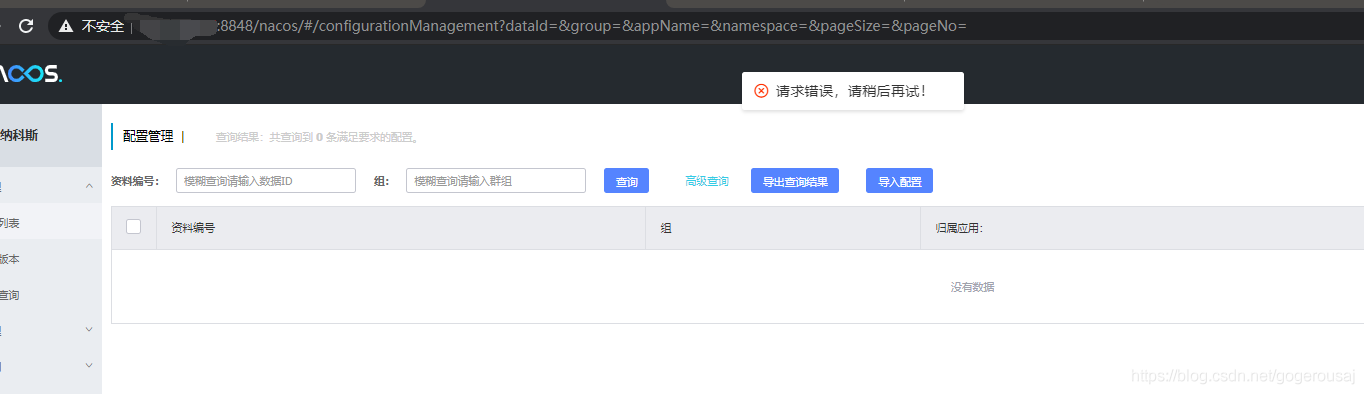The image size is (1364, 394).
Task: Toggle the select-all checkbox in table header
Action: tap(133, 227)
